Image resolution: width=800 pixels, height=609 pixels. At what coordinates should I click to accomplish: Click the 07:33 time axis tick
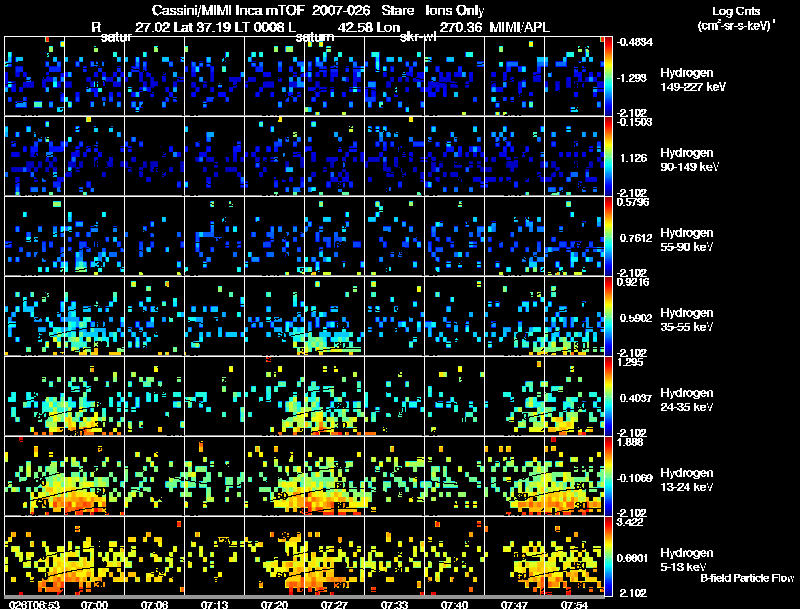click(394, 604)
